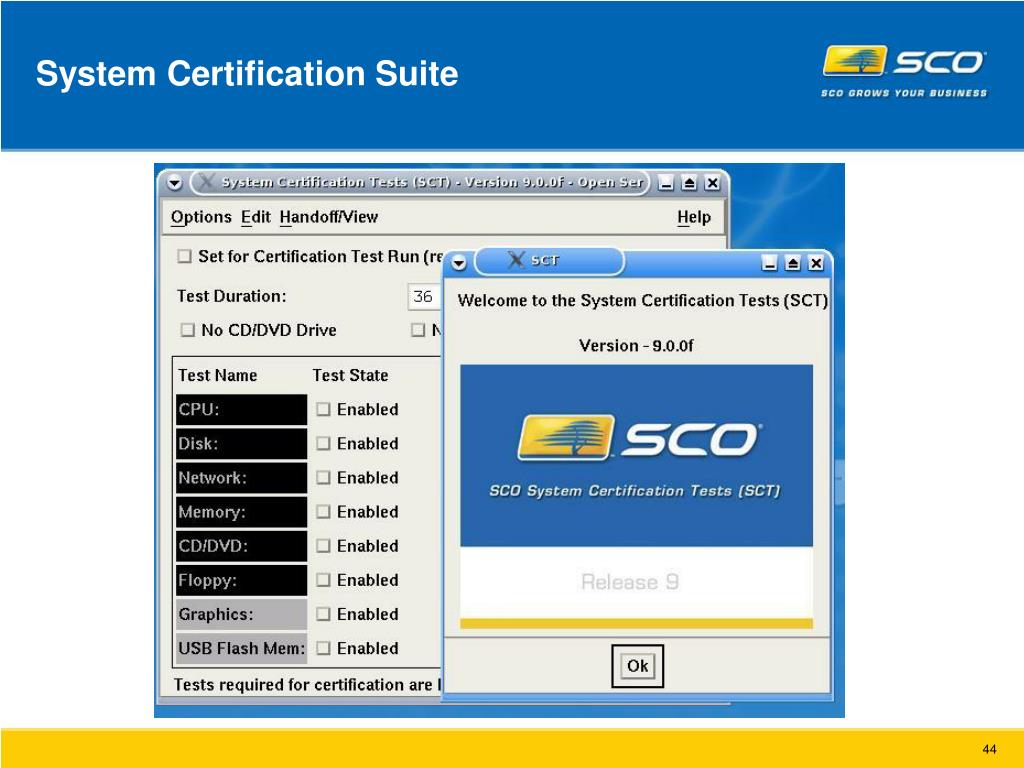This screenshot has height=768, width=1024.
Task: Select the USB Flash Mem: test name label
Action: 241,648
